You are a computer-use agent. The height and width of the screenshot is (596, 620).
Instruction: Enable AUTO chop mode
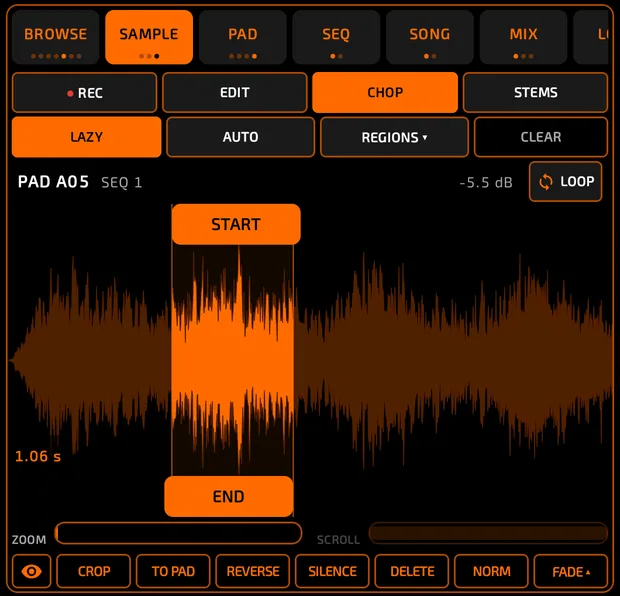tap(240, 137)
